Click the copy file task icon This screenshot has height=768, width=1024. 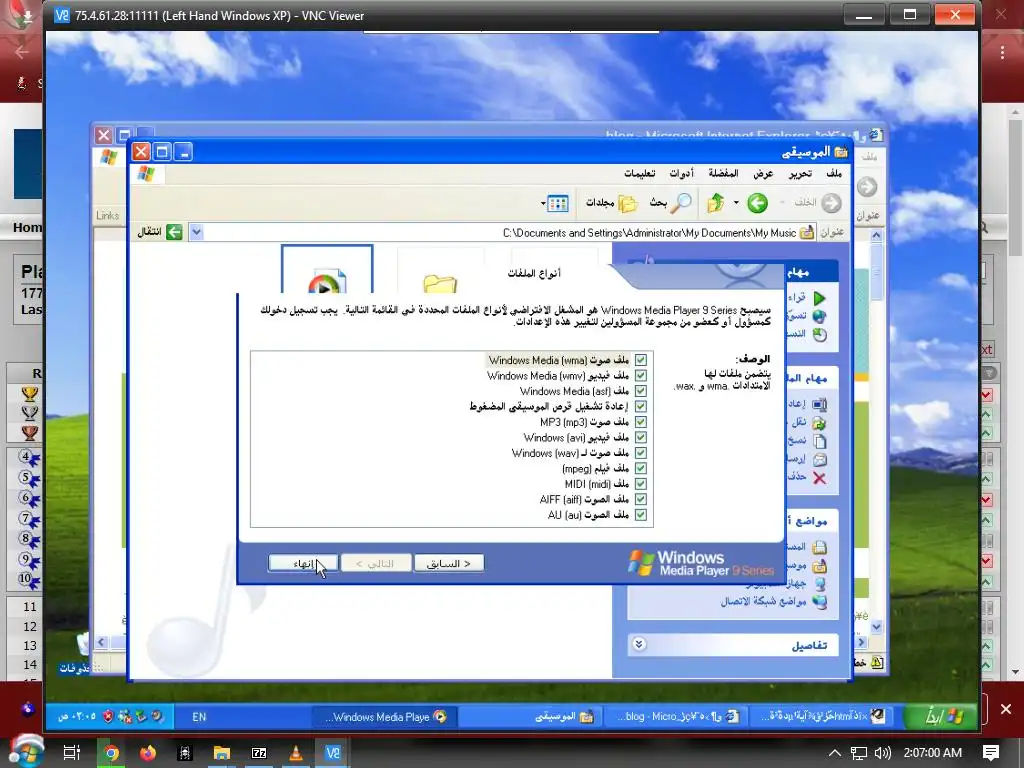(819, 441)
